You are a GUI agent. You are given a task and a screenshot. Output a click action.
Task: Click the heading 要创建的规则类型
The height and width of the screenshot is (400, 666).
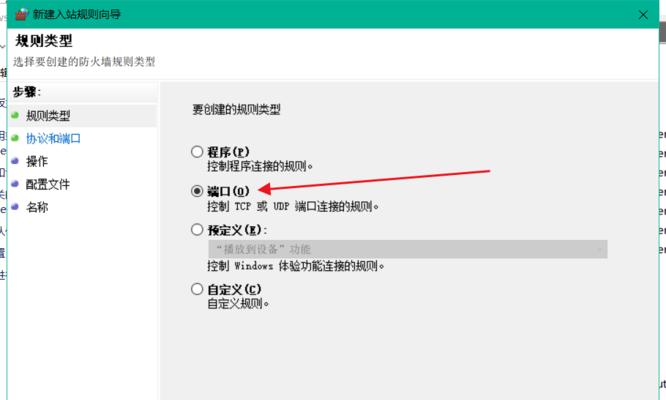pos(236,110)
